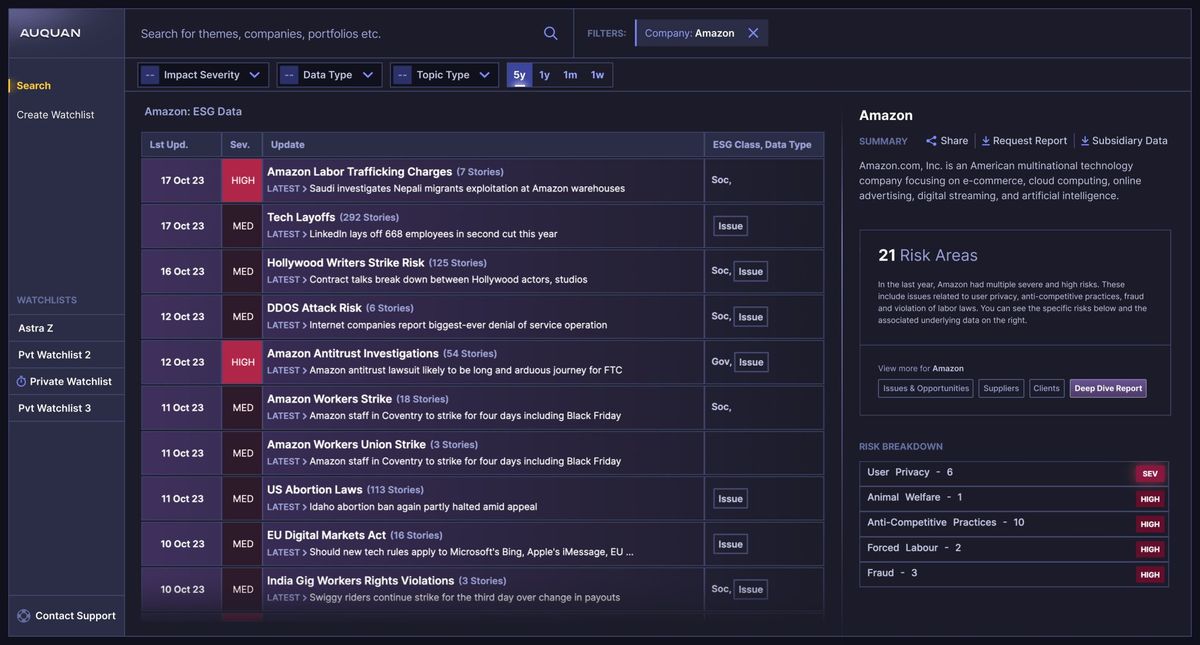
Task: Click the Request Report download icon
Action: tap(986, 141)
